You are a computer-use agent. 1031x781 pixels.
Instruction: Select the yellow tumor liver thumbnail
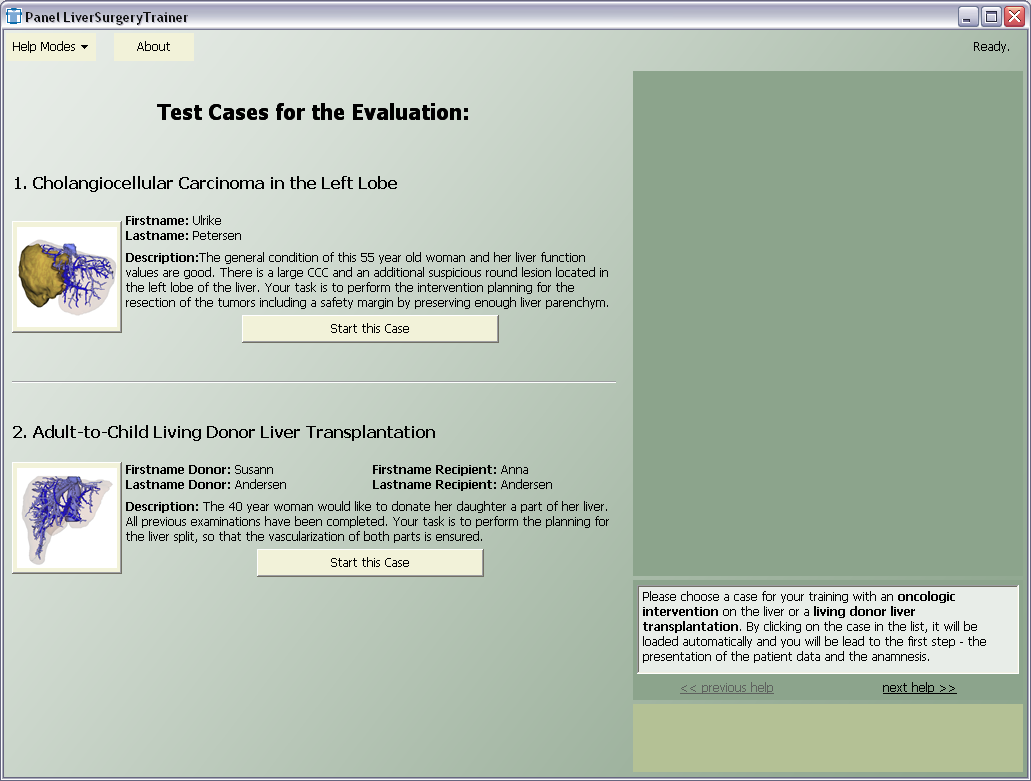click(67, 277)
